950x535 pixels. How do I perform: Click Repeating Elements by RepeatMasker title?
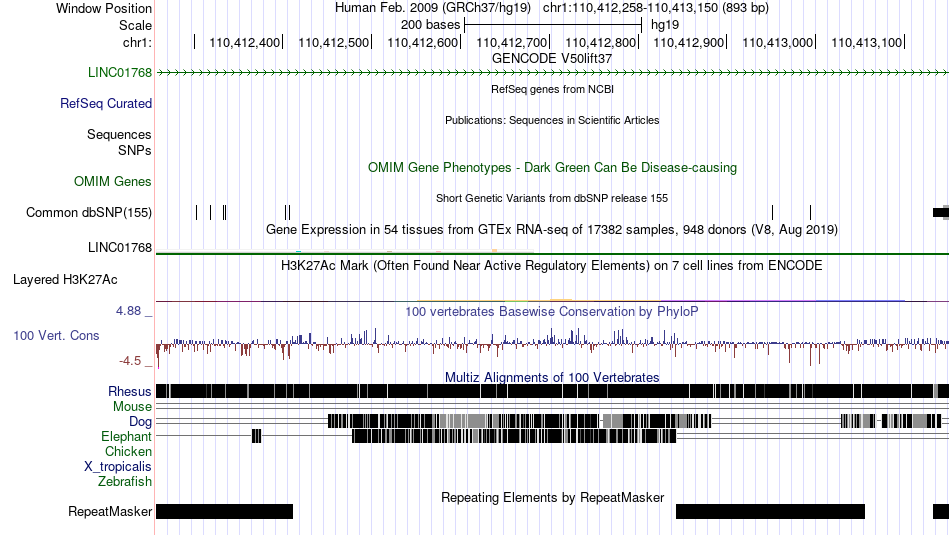point(552,497)
